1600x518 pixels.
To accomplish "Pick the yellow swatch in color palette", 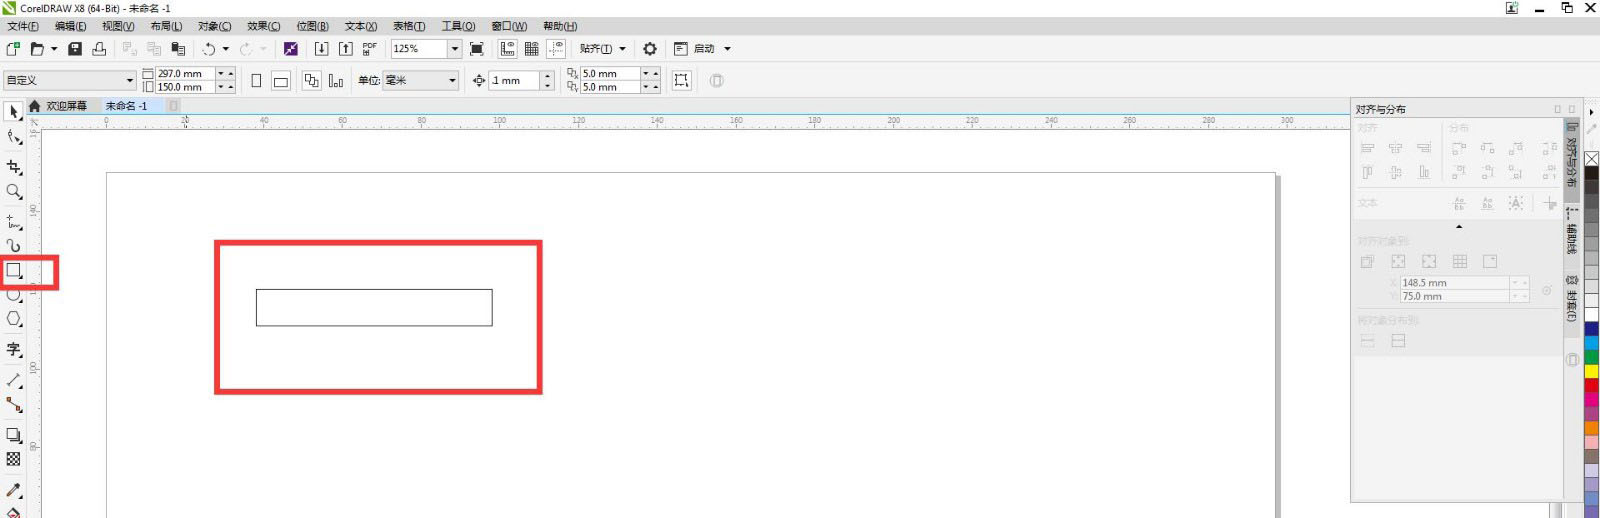I will coord(1591,371).
